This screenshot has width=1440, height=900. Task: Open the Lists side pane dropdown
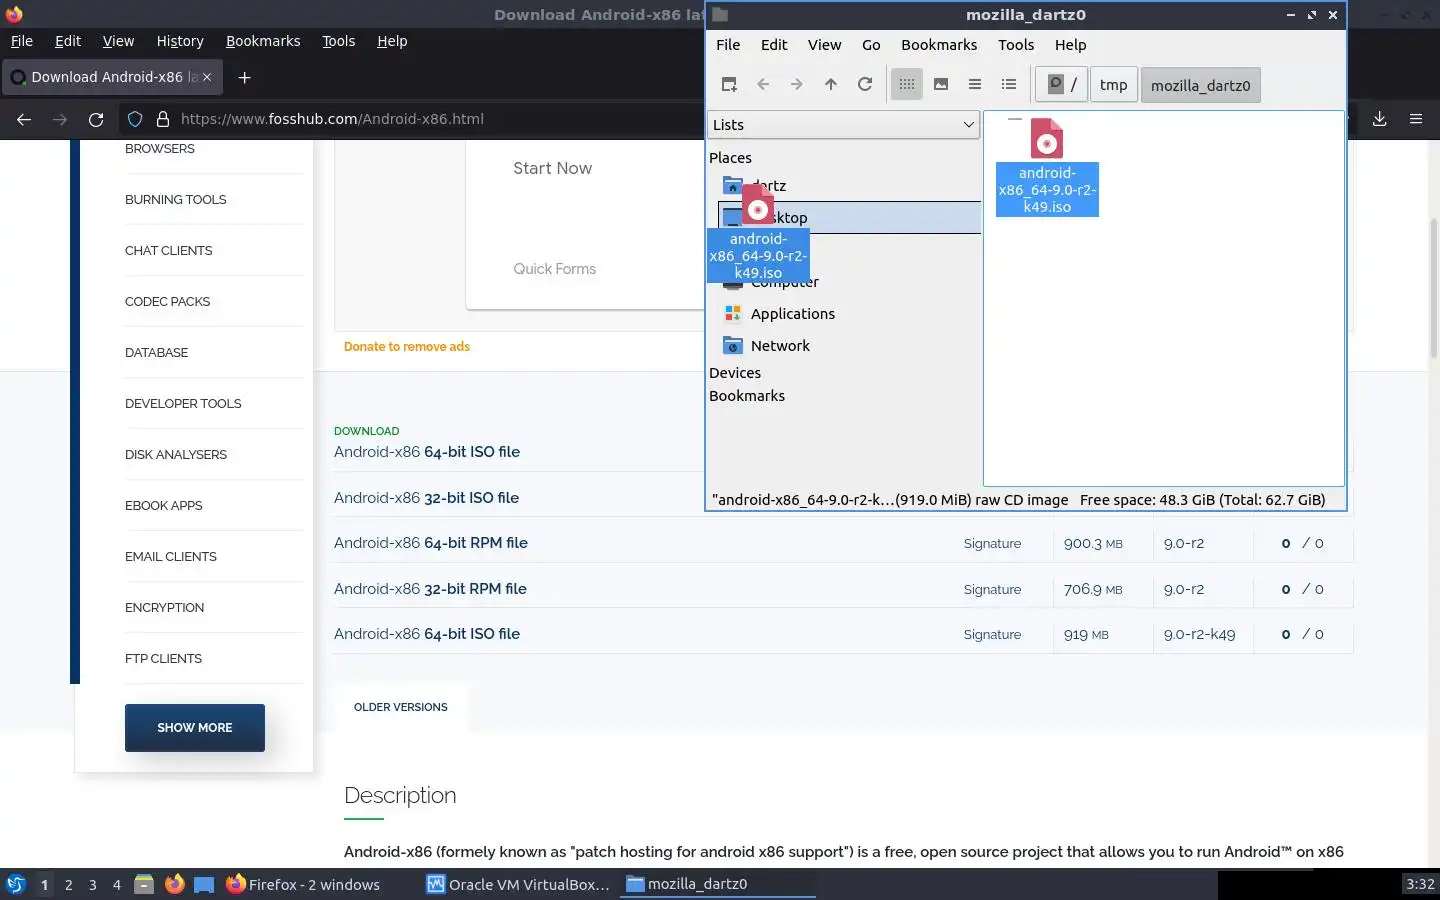[843, 125]
